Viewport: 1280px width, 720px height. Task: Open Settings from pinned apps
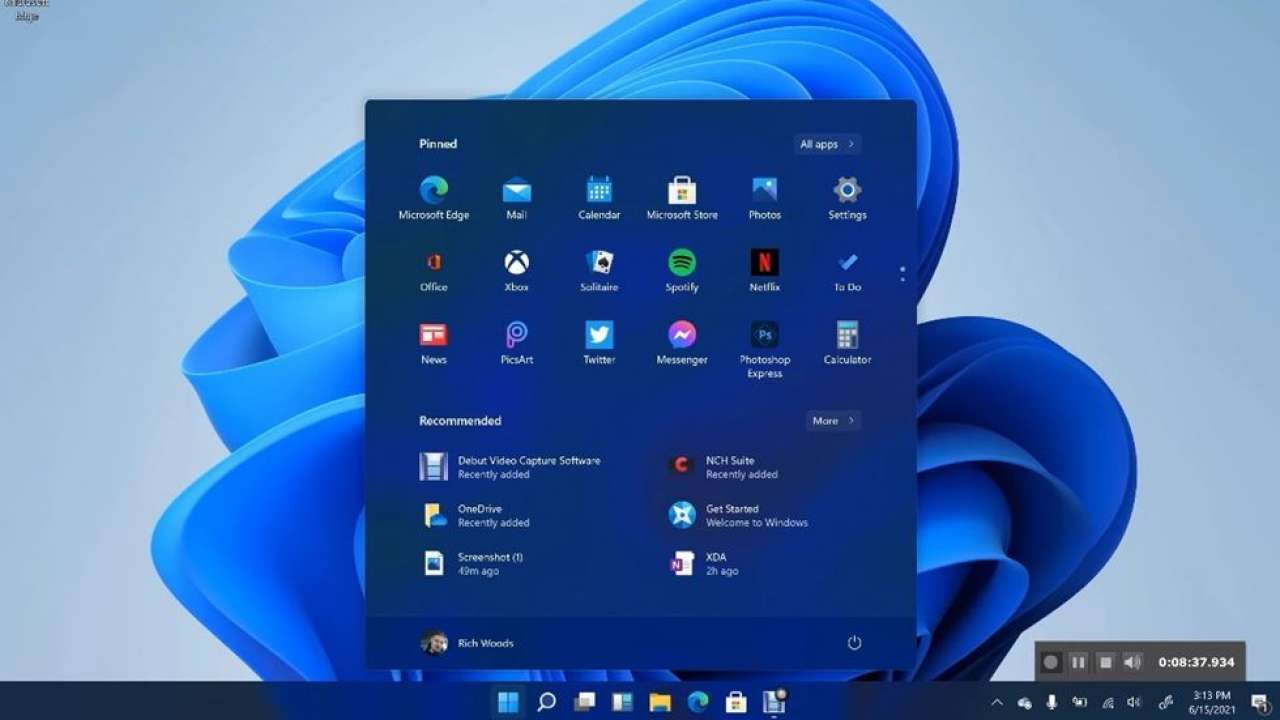coord(847,198)
